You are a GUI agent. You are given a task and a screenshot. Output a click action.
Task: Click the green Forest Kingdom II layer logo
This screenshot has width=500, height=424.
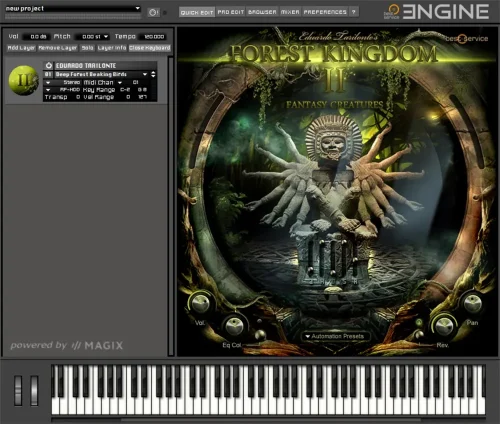23,80
